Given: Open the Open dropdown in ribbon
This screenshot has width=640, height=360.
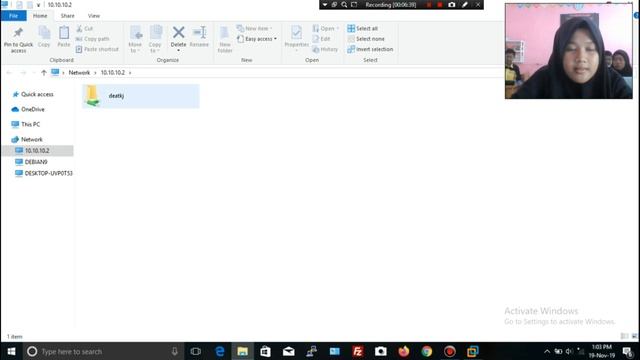Looking at the screenshot, I should tap(326, 29).
